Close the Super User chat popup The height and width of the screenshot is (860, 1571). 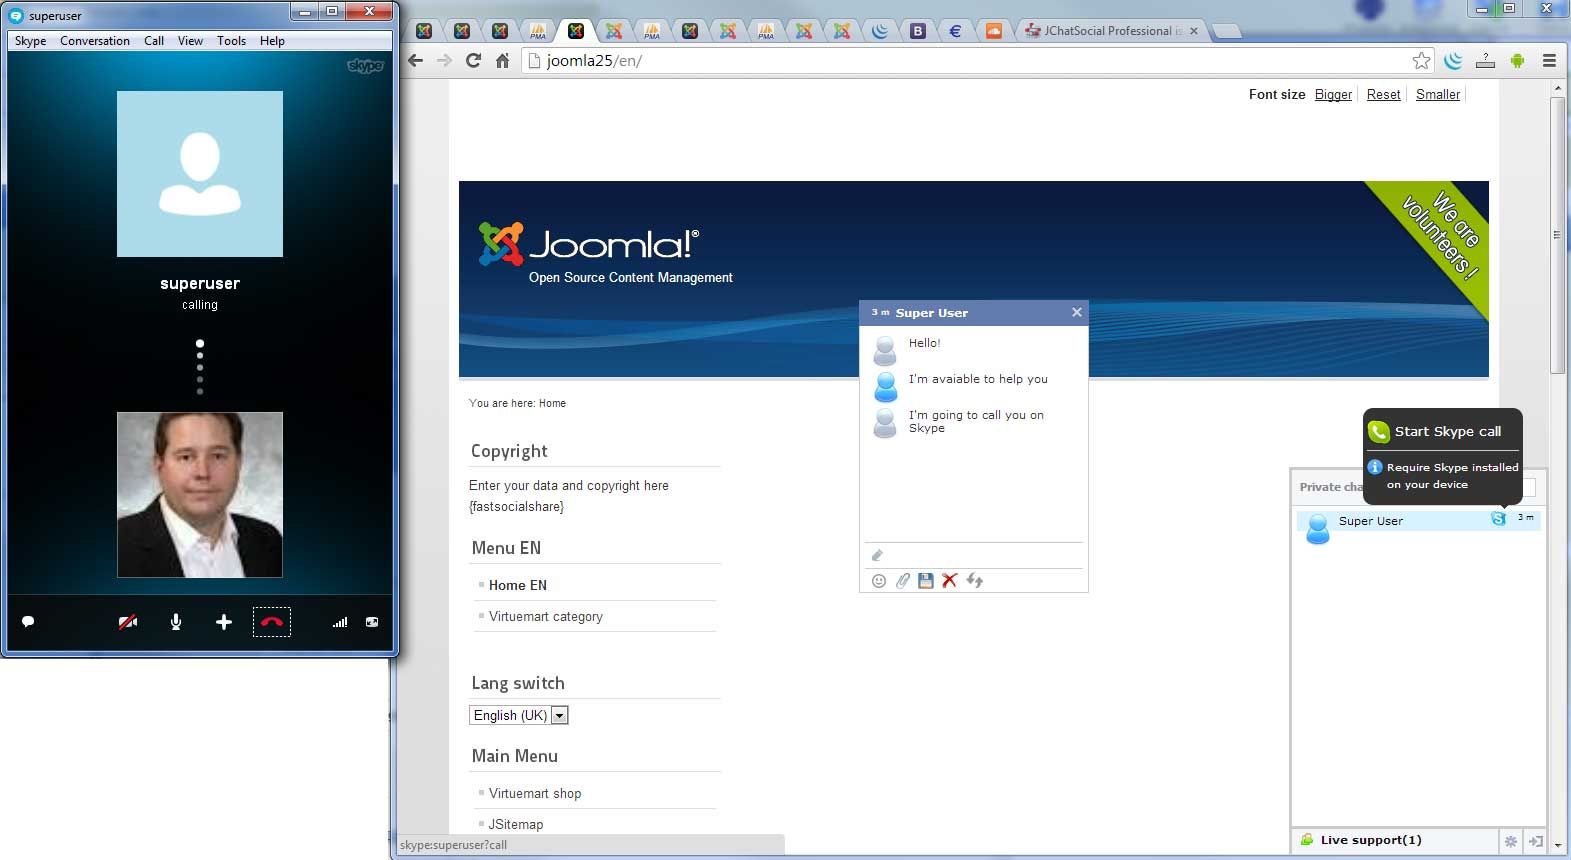click(1077, 312)
